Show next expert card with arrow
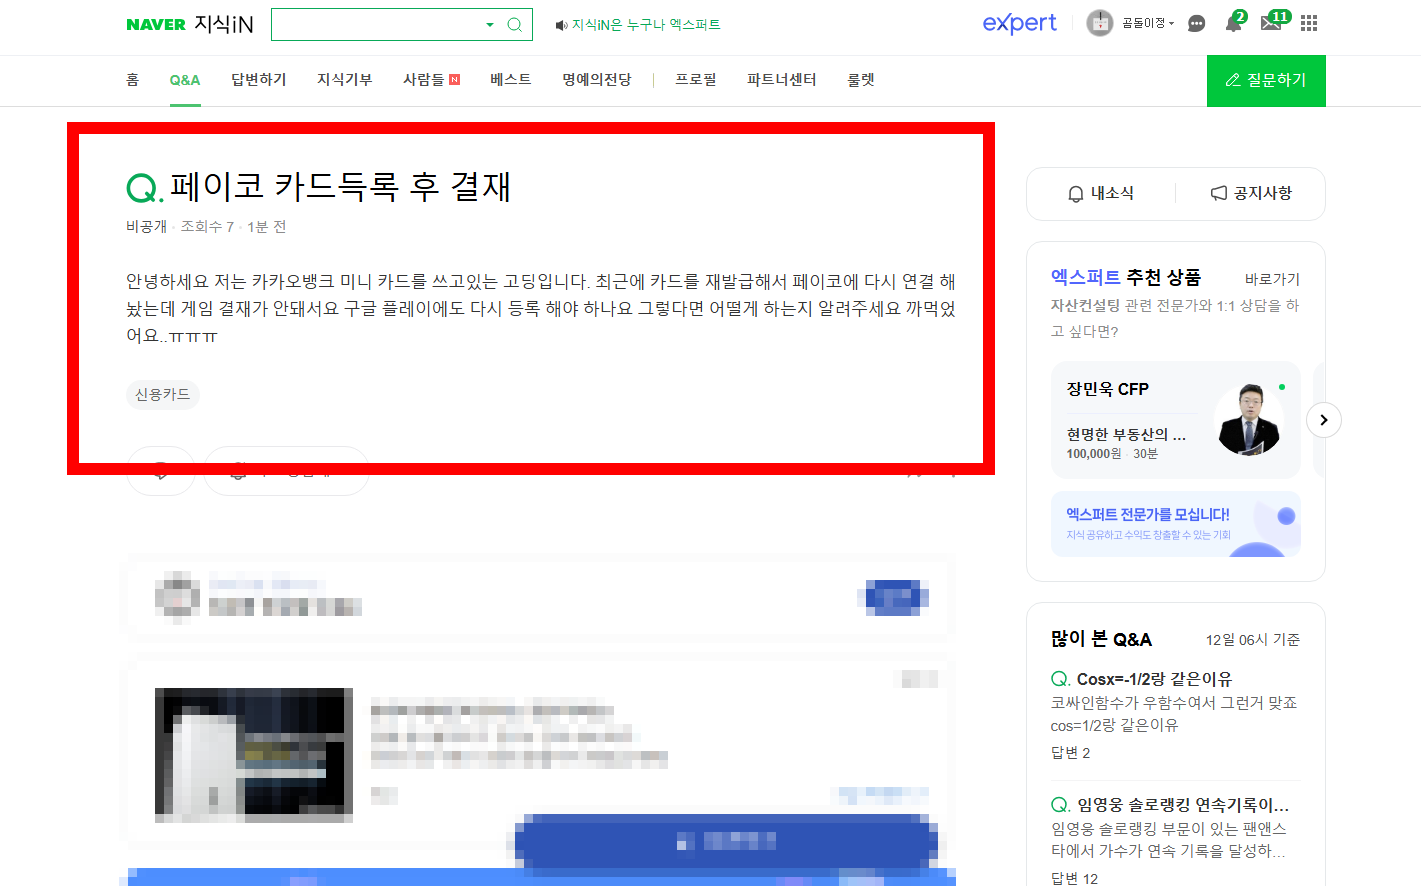 click(1323, 420)
